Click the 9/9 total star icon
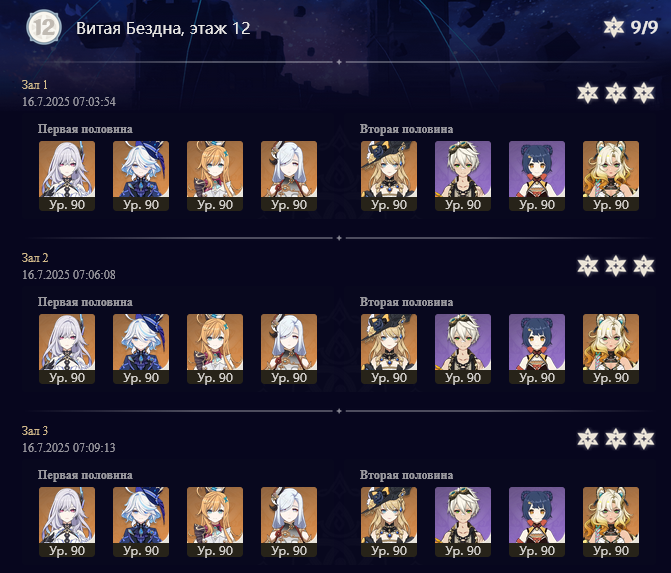This screenshot has height=573, width=671. (x=614, y=27)
